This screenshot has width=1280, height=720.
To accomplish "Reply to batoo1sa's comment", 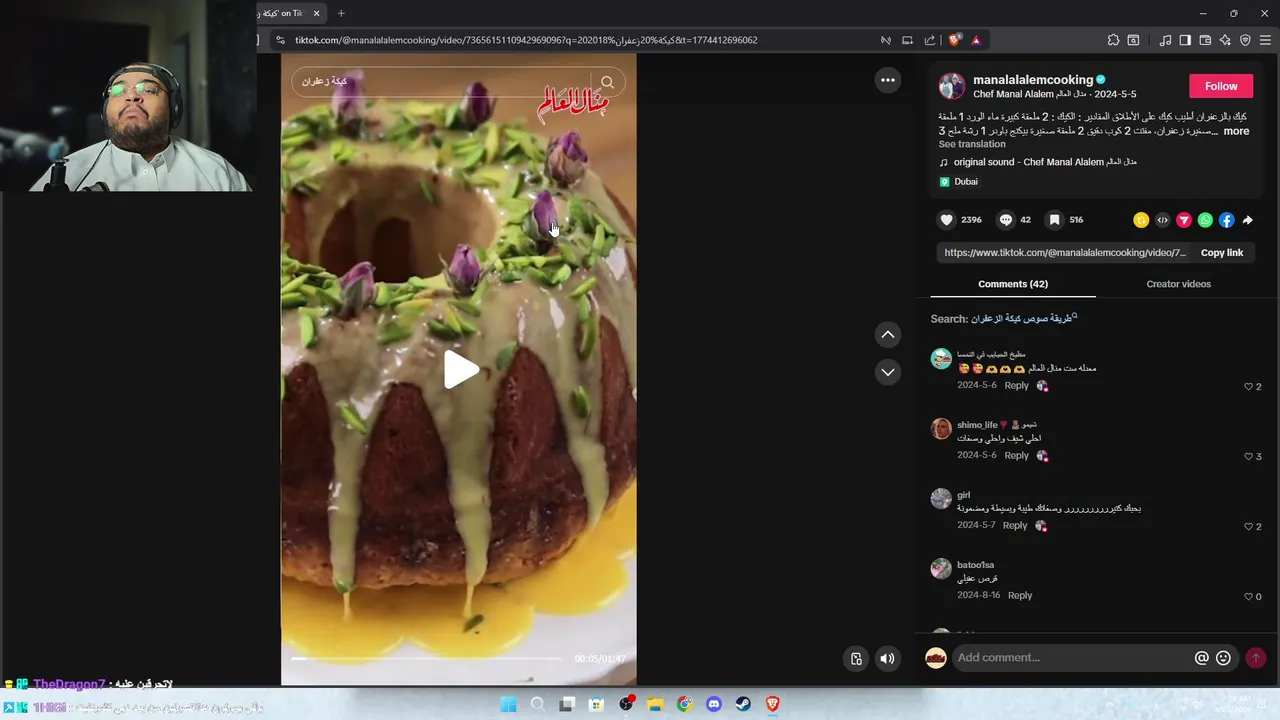I will tap(1020, 595).
